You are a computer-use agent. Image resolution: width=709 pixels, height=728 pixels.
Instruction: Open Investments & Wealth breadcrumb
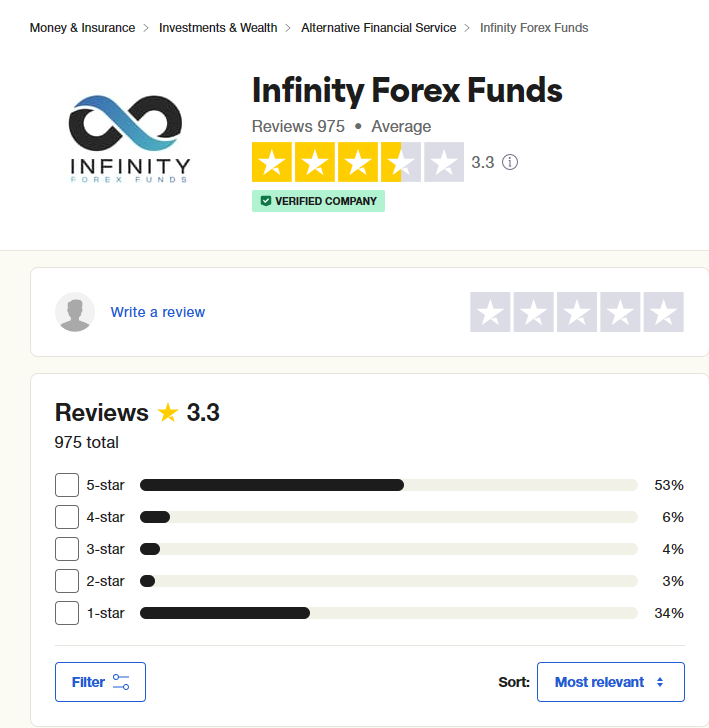click(x=218, y=28)
